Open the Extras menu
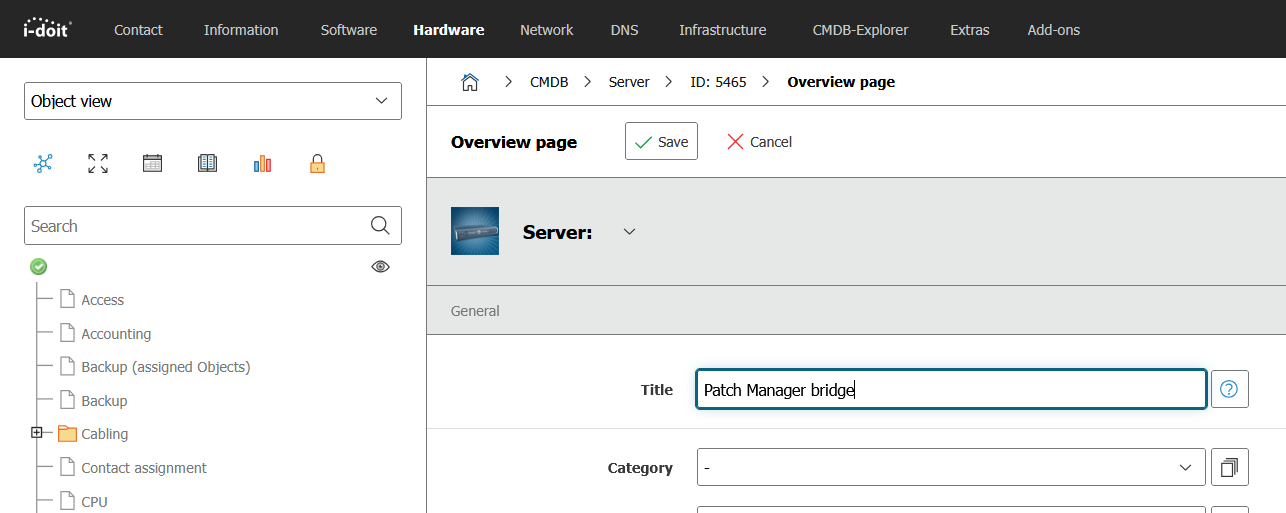This screenshot has height=513, width=1286. pos(970,29)
